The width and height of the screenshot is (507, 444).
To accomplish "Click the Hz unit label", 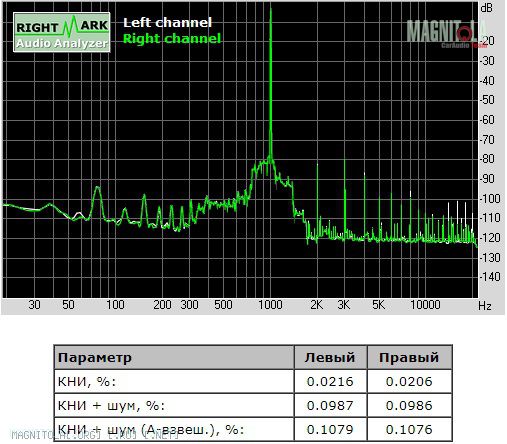I will 485,306.
